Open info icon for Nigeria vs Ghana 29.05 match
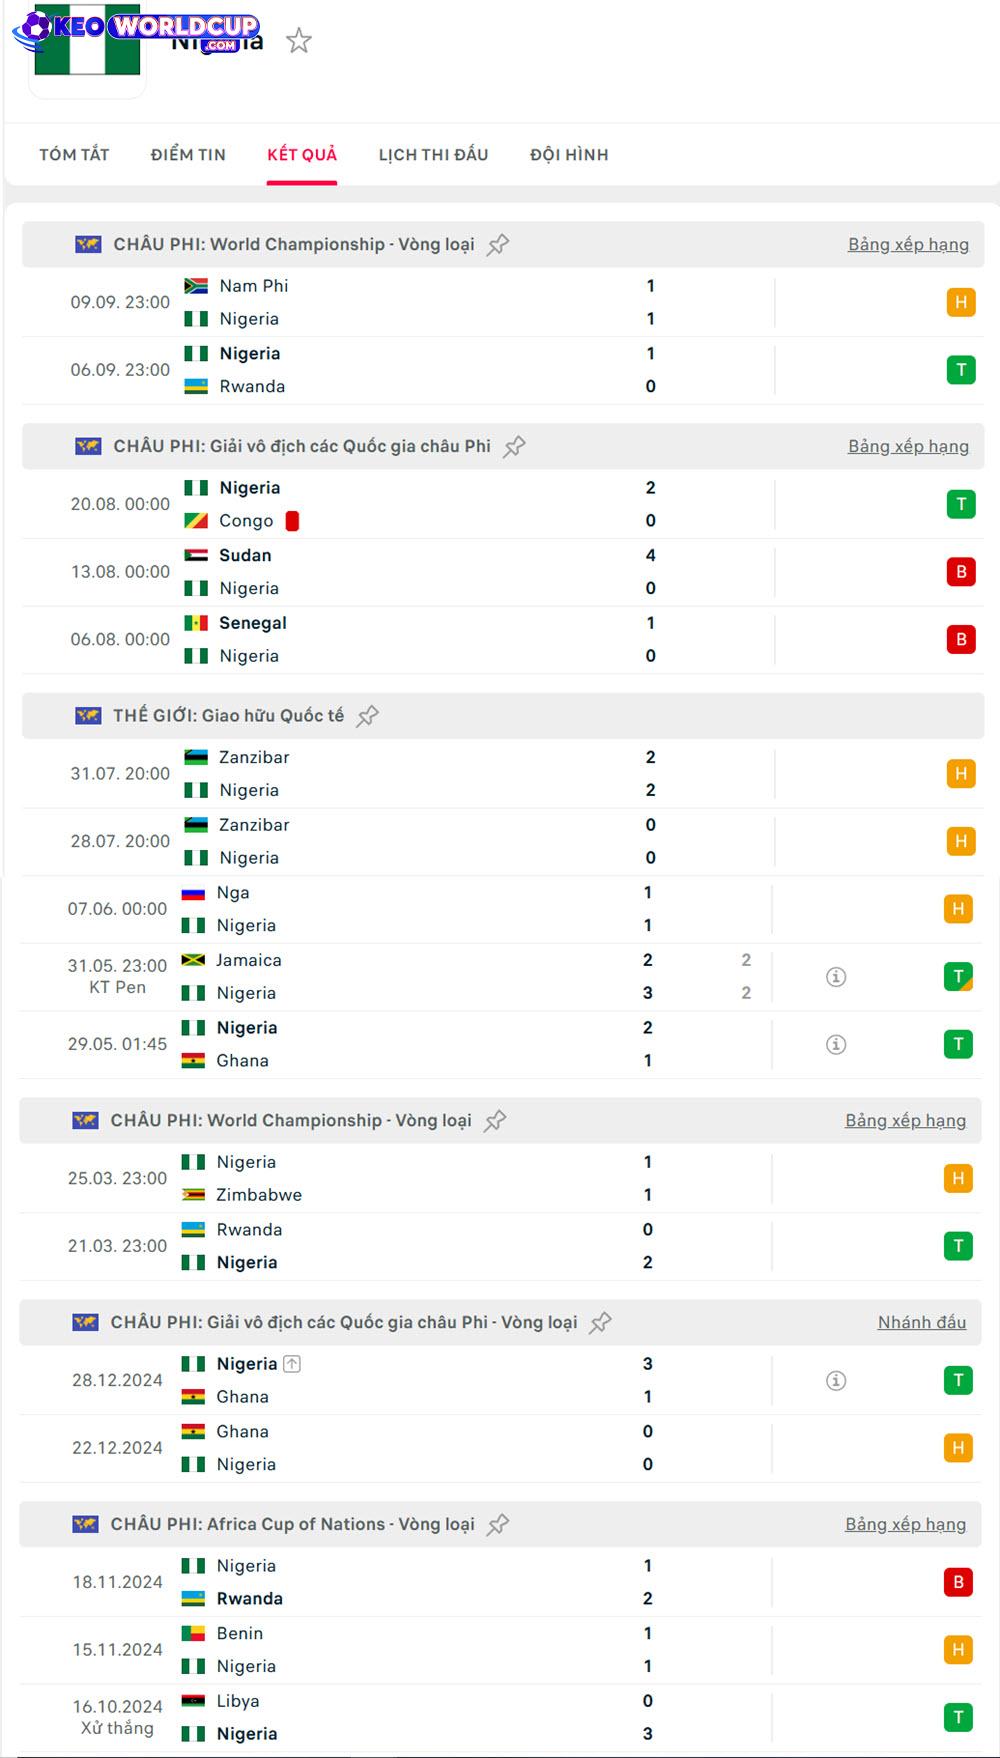The image size is (1000, 1758). point(836,1044)
